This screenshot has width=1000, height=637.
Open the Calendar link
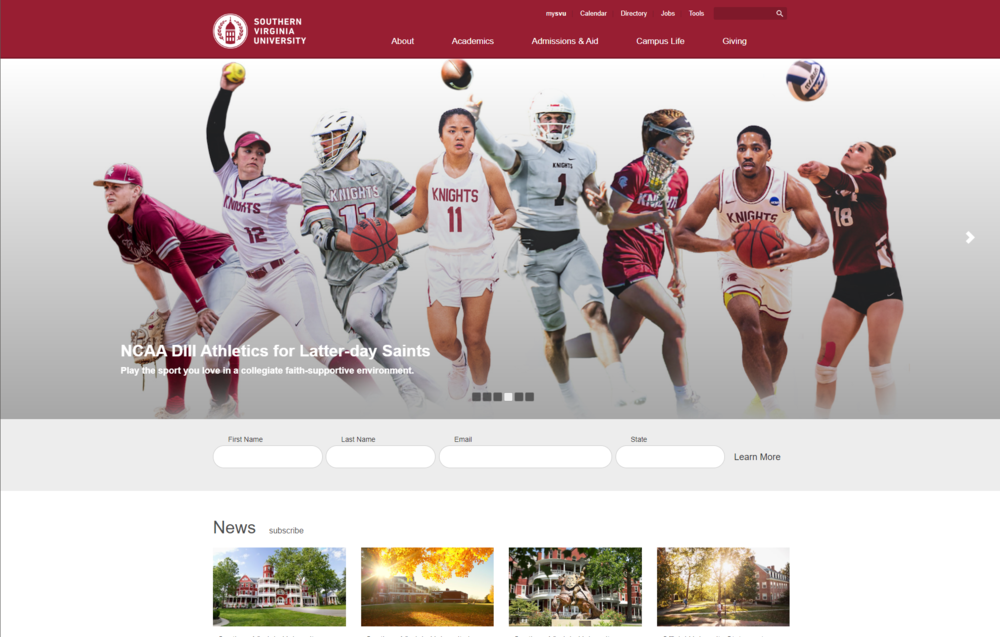pyautogui.click(x=593, y=13)
